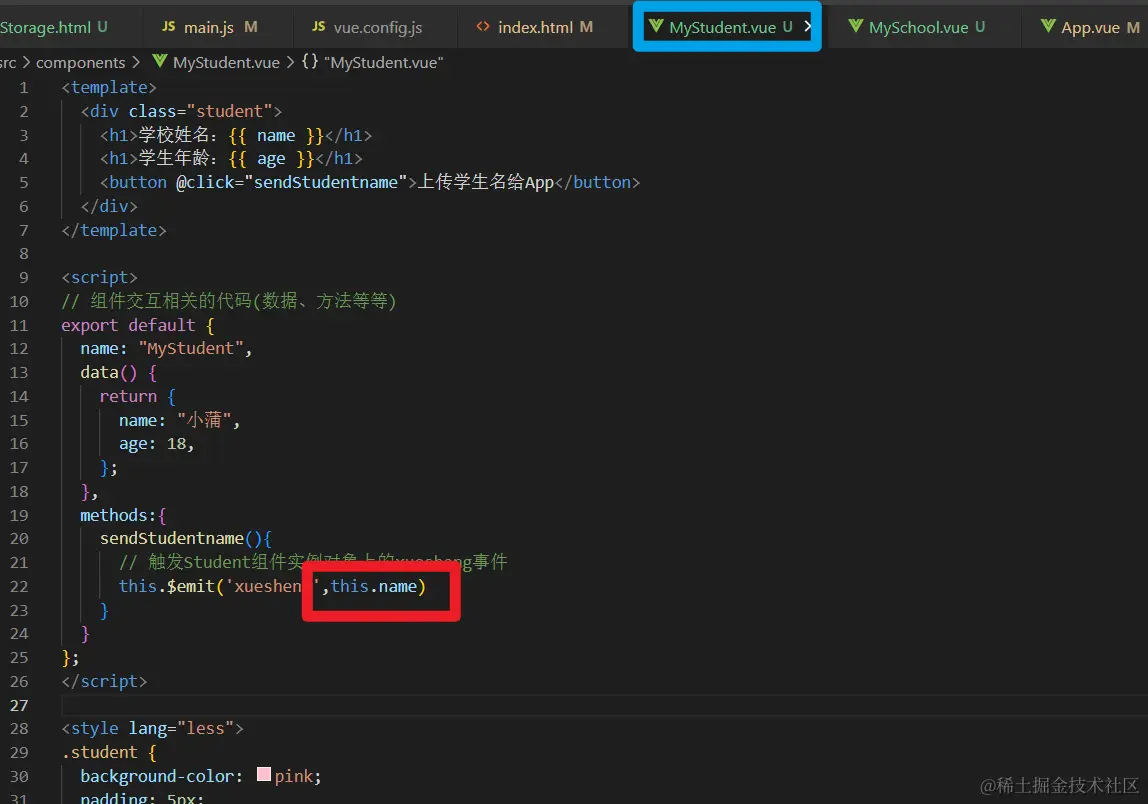Click the opening <template> tag
The image size is (1148, 804).
109,87
